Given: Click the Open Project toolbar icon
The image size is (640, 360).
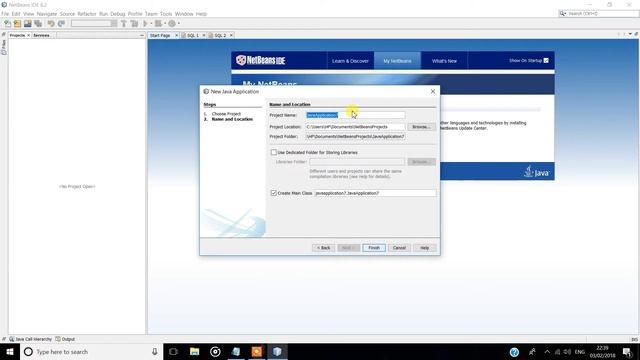Looking at the screenshot, I should 27,24.
